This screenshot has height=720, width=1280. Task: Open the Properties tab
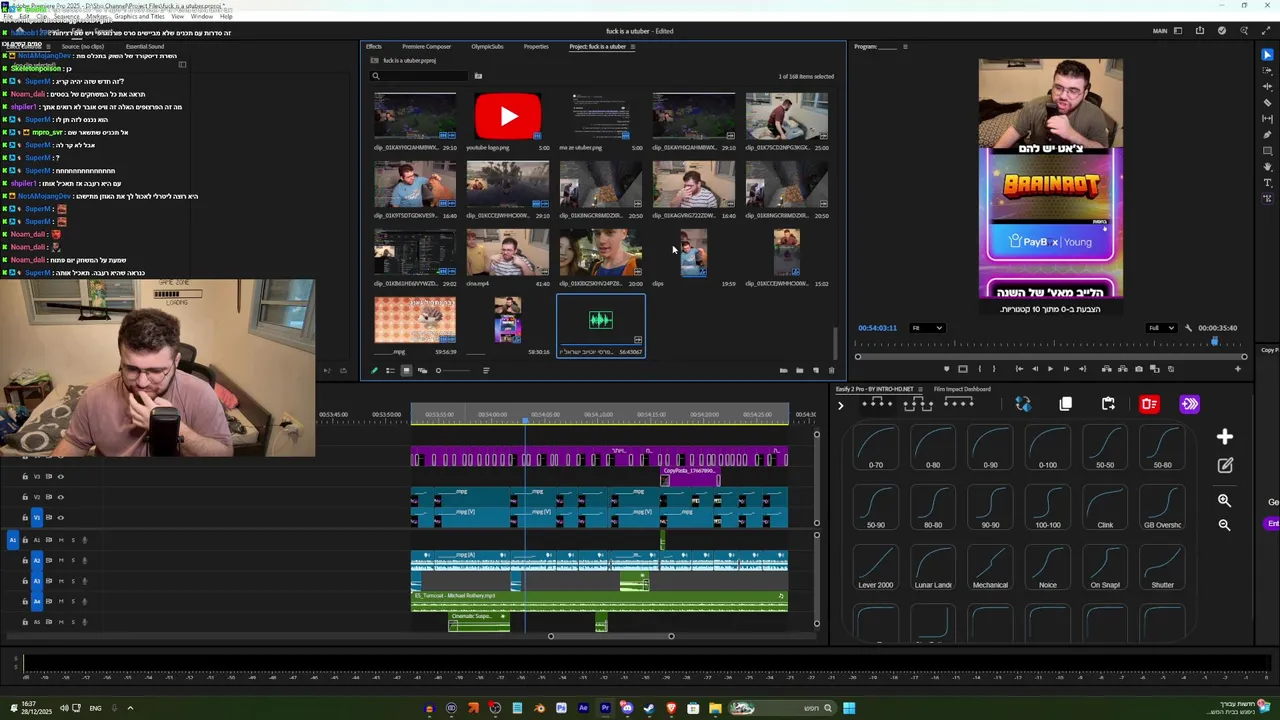536,47
